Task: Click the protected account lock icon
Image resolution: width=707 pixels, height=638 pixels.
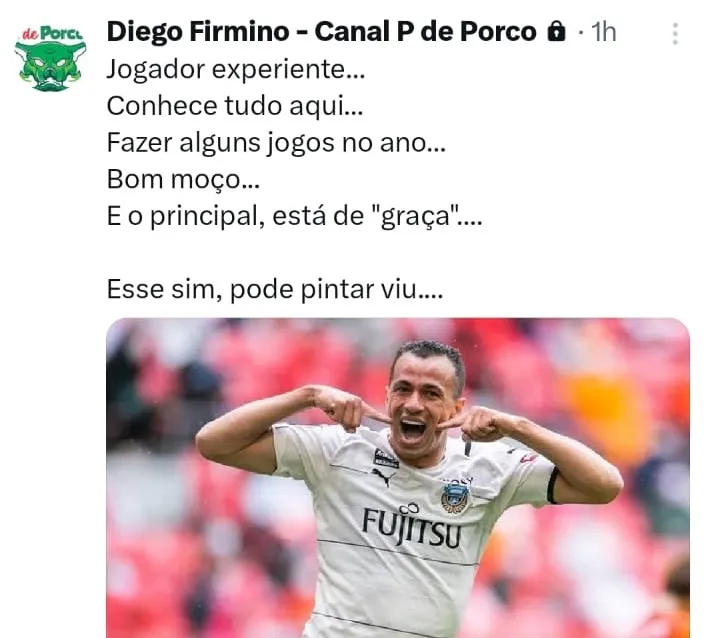Action: [556, 32]
